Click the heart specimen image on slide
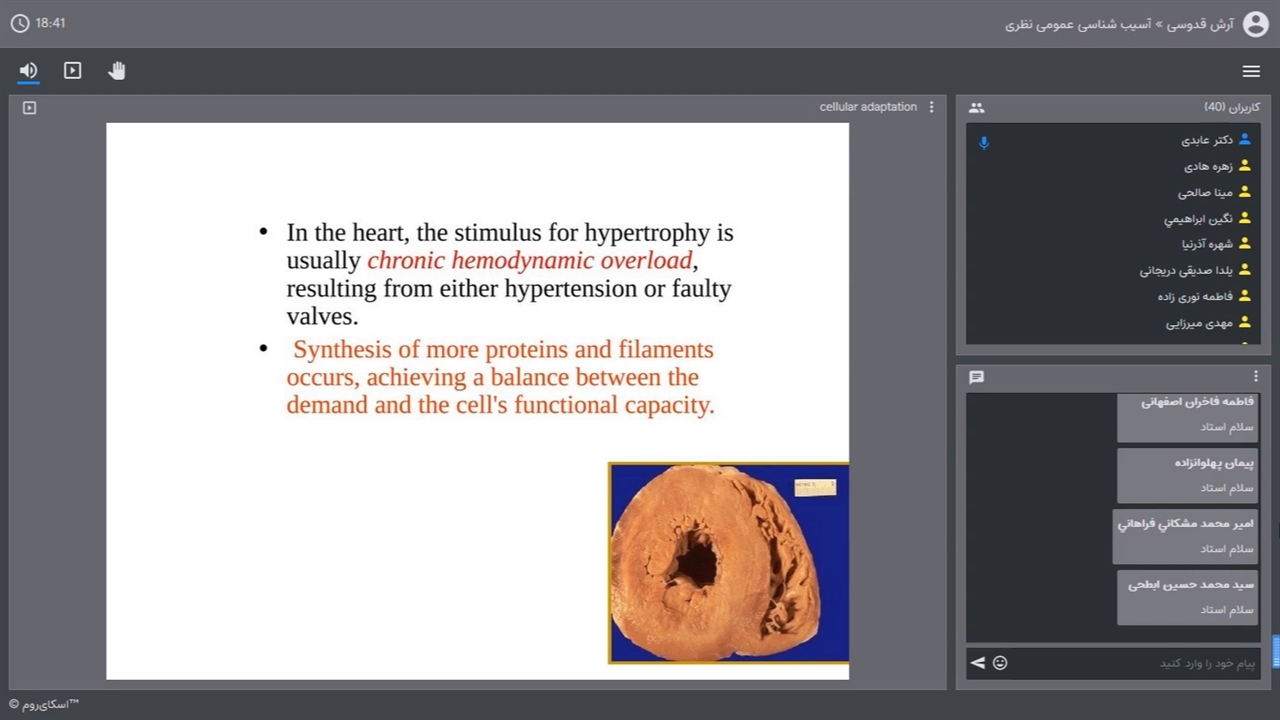This screenshot has height=720, width=1280. pos(728,563)
